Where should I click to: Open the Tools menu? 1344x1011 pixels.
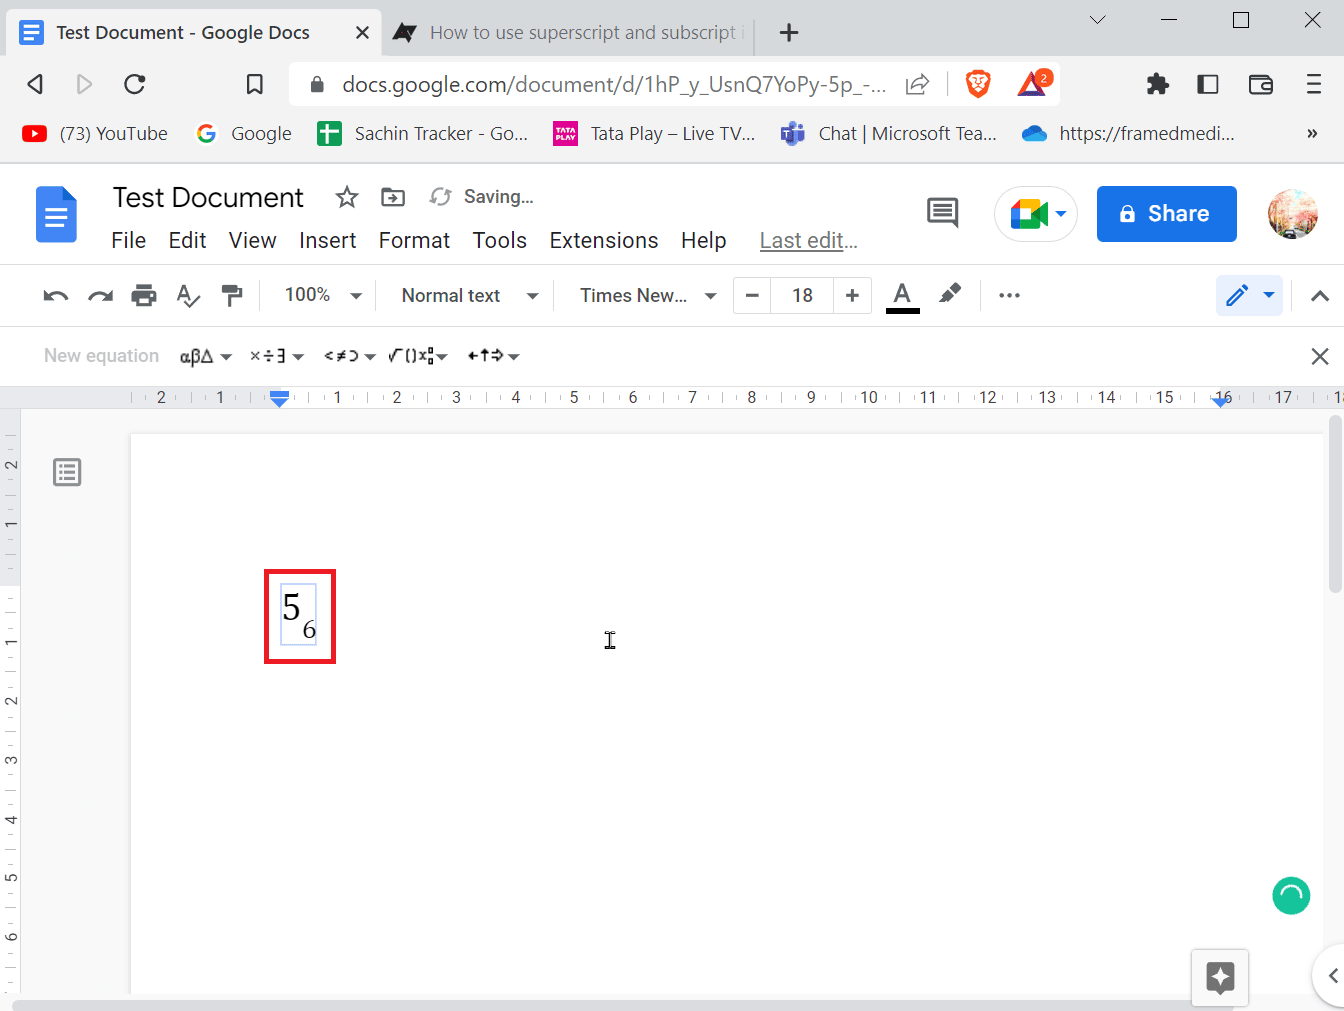[x=500, y=240]
